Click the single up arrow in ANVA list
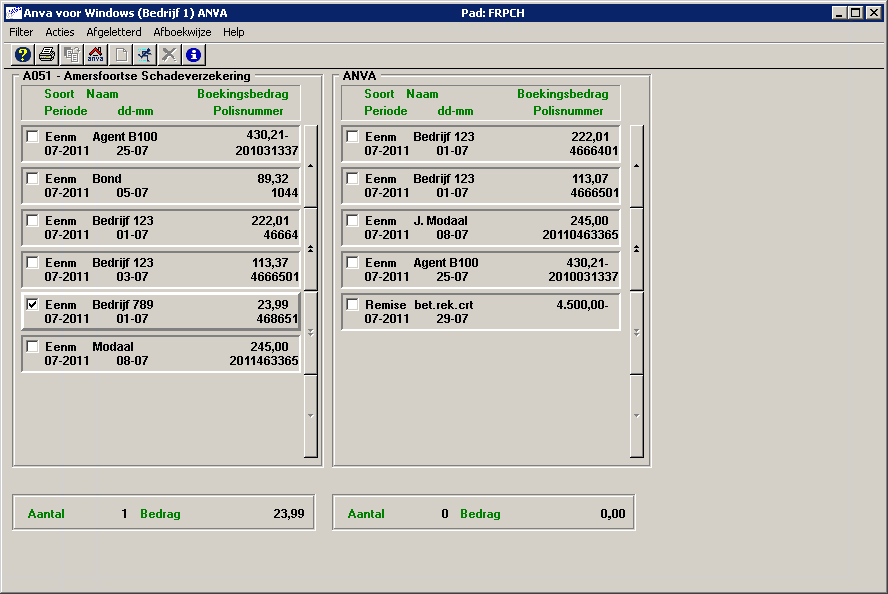The image size is (888, 594). pyautogui.click(x=637, y=165)
